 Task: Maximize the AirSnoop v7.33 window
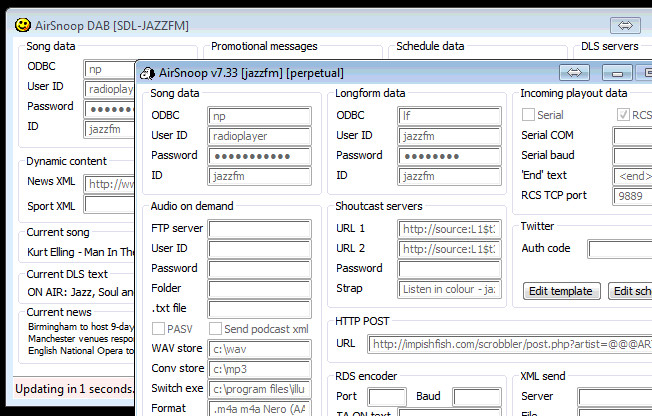[x=646, y=72]
